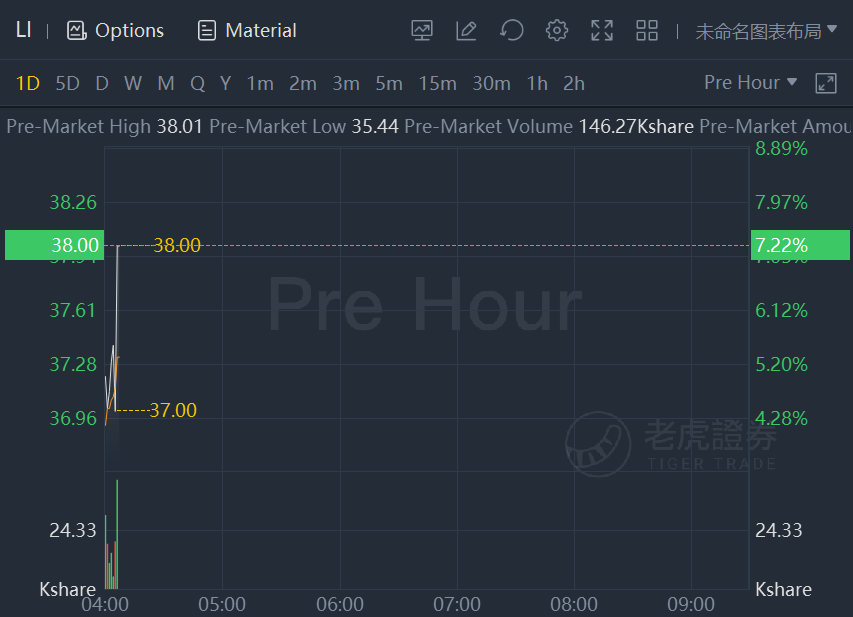Screen dimensions: 853x617
Task: Open the chart indicator icon
Action: coord(422,30)
